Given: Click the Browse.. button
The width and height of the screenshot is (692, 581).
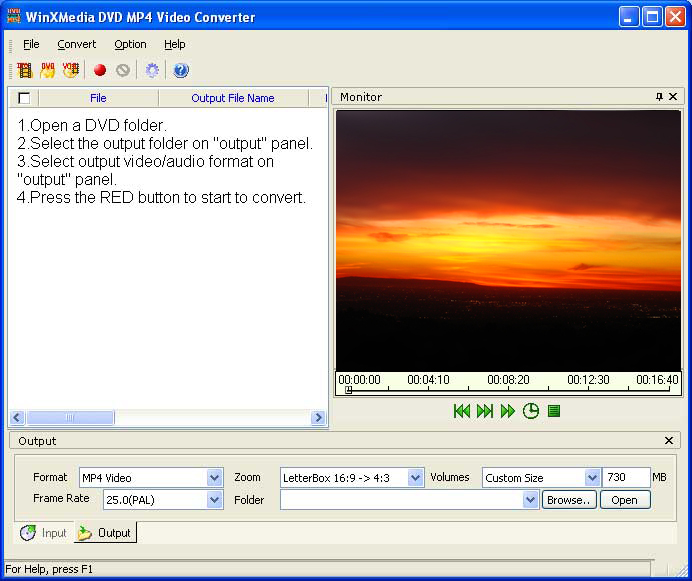Looking at the screenshot, I should point(569,500).
